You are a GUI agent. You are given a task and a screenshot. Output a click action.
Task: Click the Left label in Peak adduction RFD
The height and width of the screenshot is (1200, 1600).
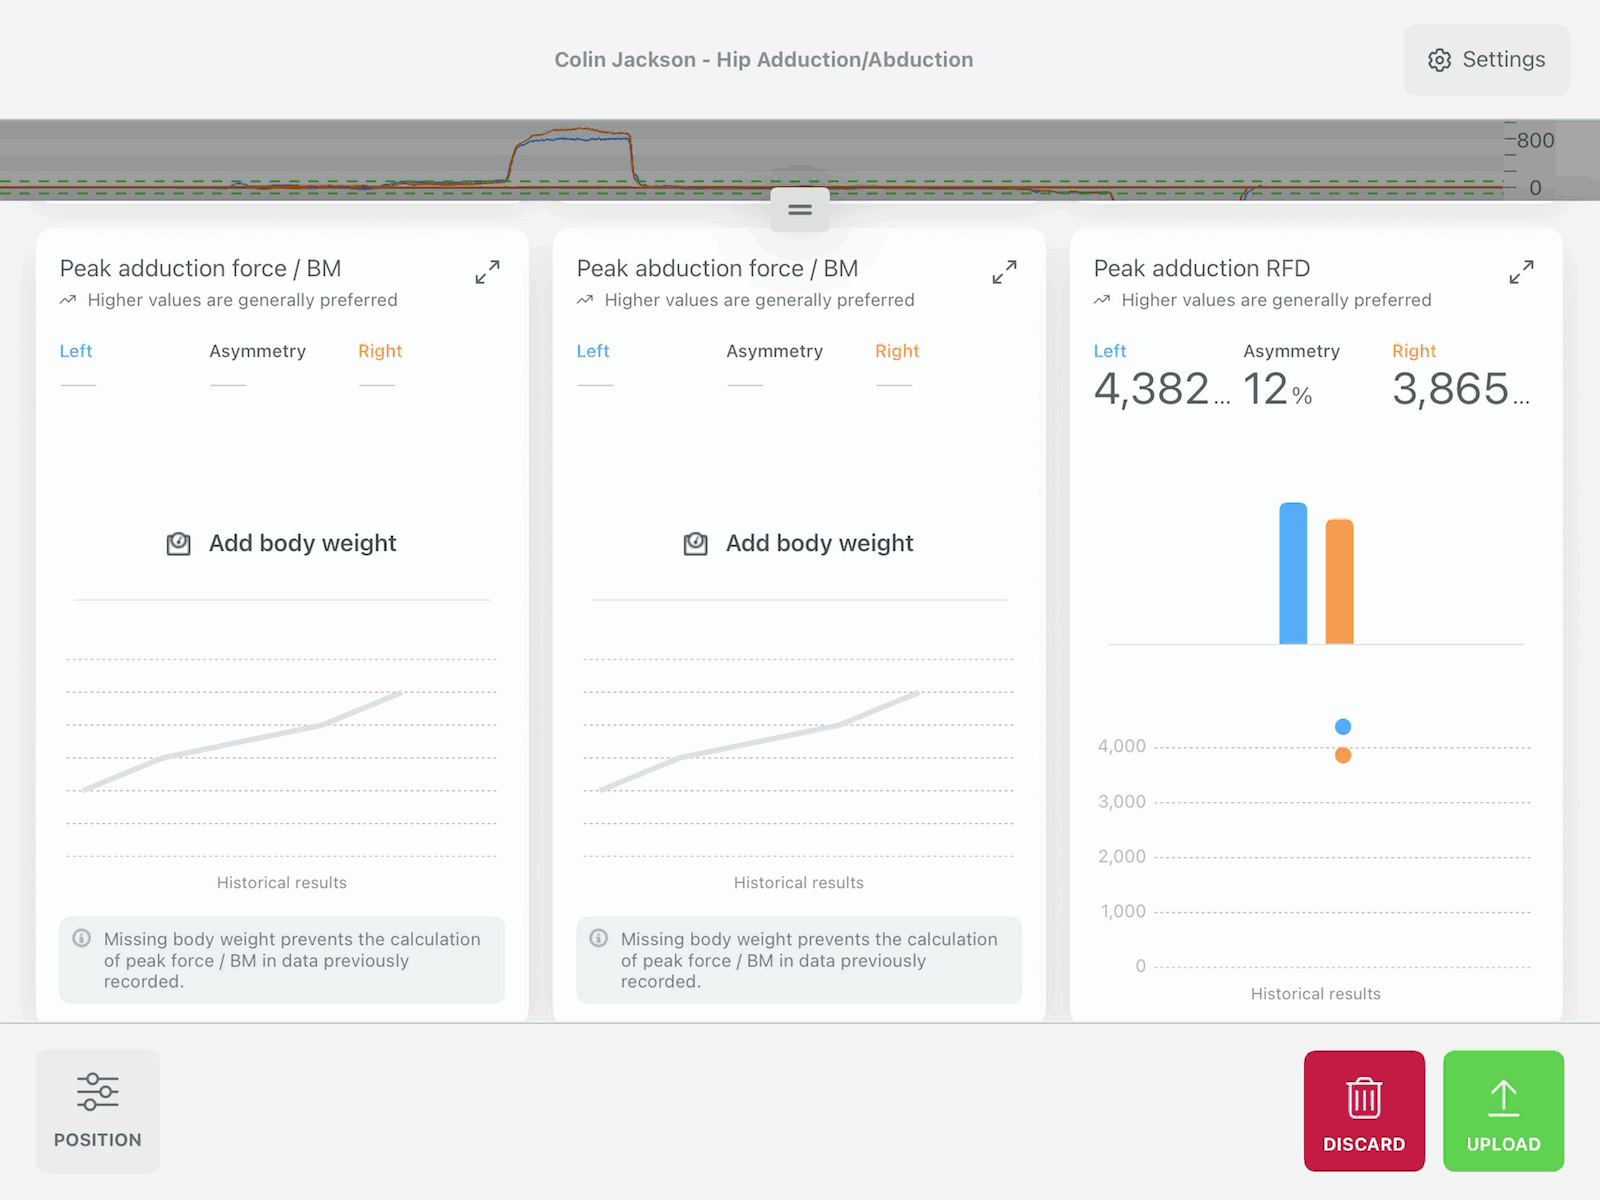point(1110,351)
